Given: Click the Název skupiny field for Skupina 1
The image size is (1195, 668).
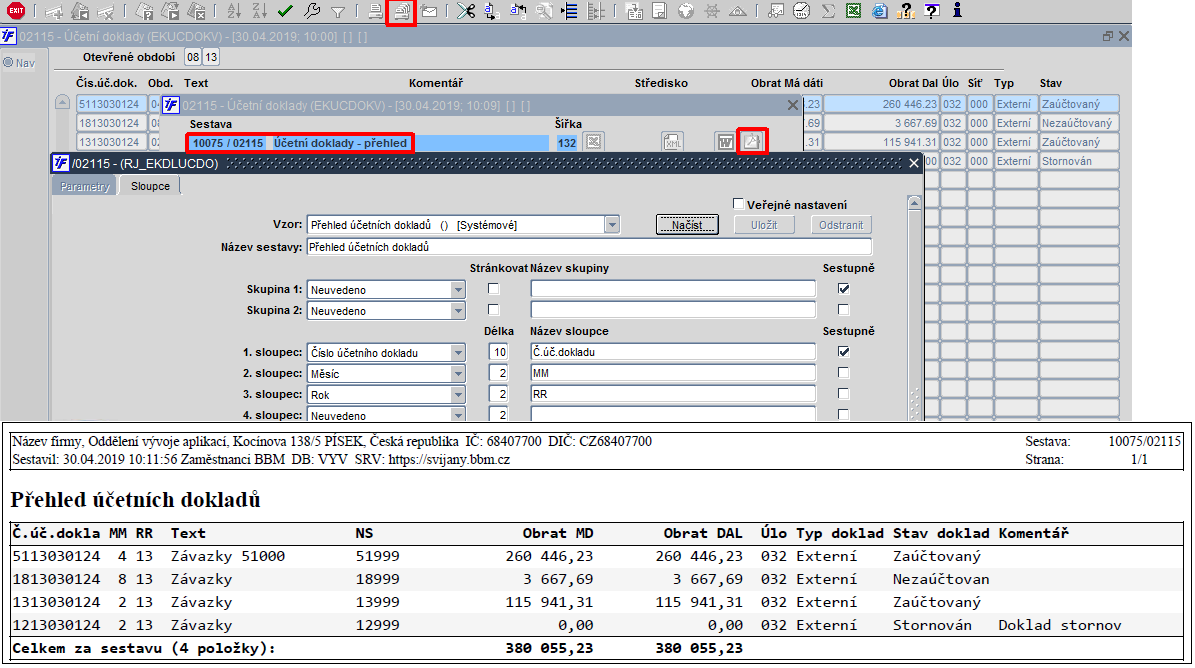Looking at the screenshot, I should coord(673,289).
